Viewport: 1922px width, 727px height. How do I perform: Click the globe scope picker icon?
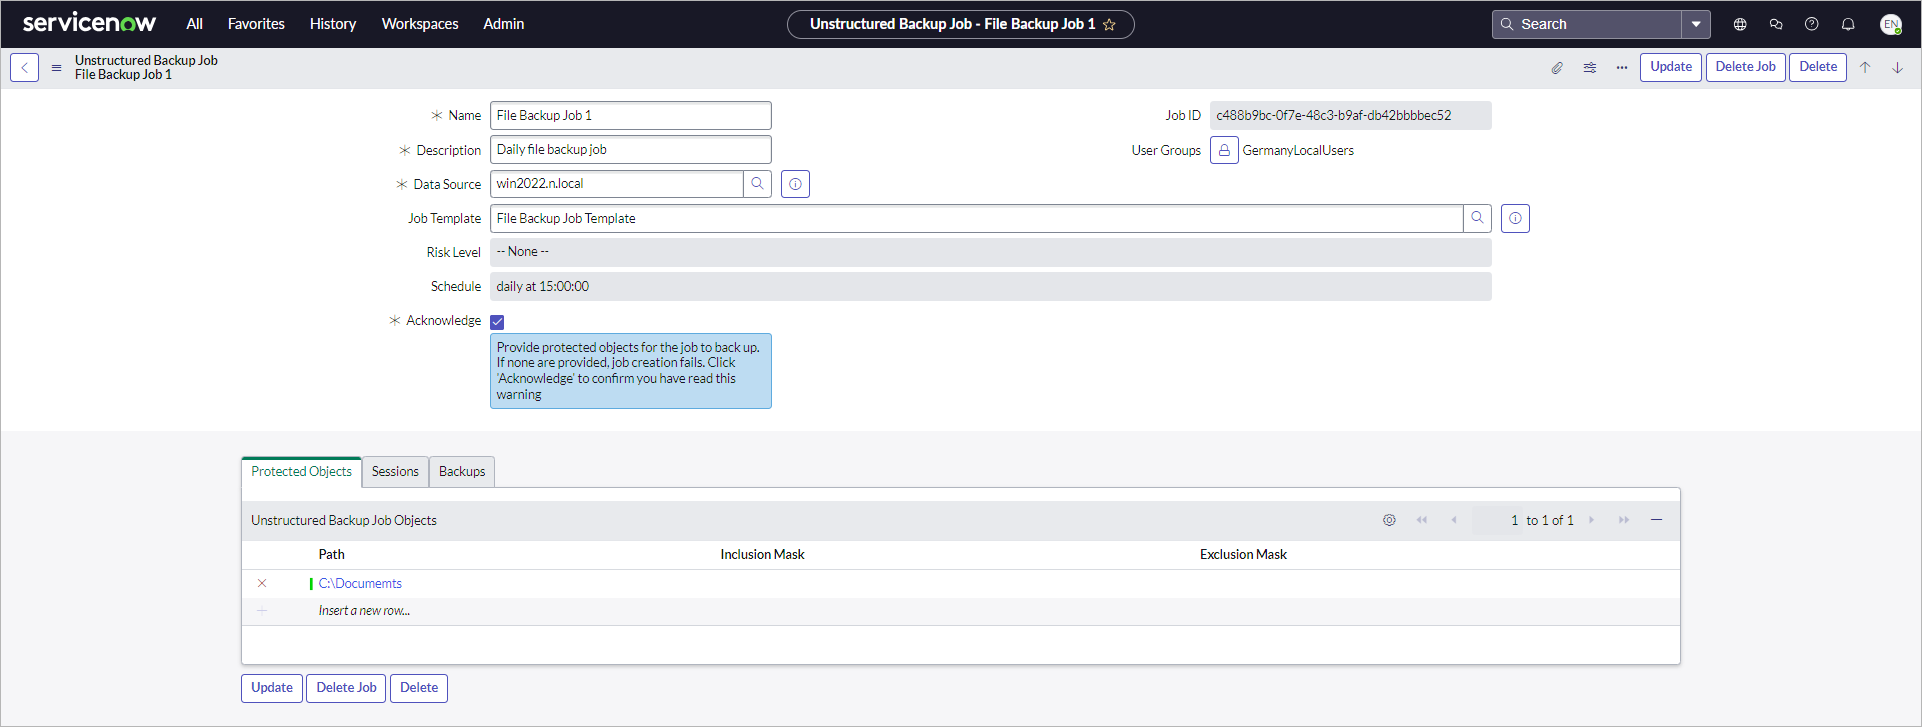[1740, 24]
